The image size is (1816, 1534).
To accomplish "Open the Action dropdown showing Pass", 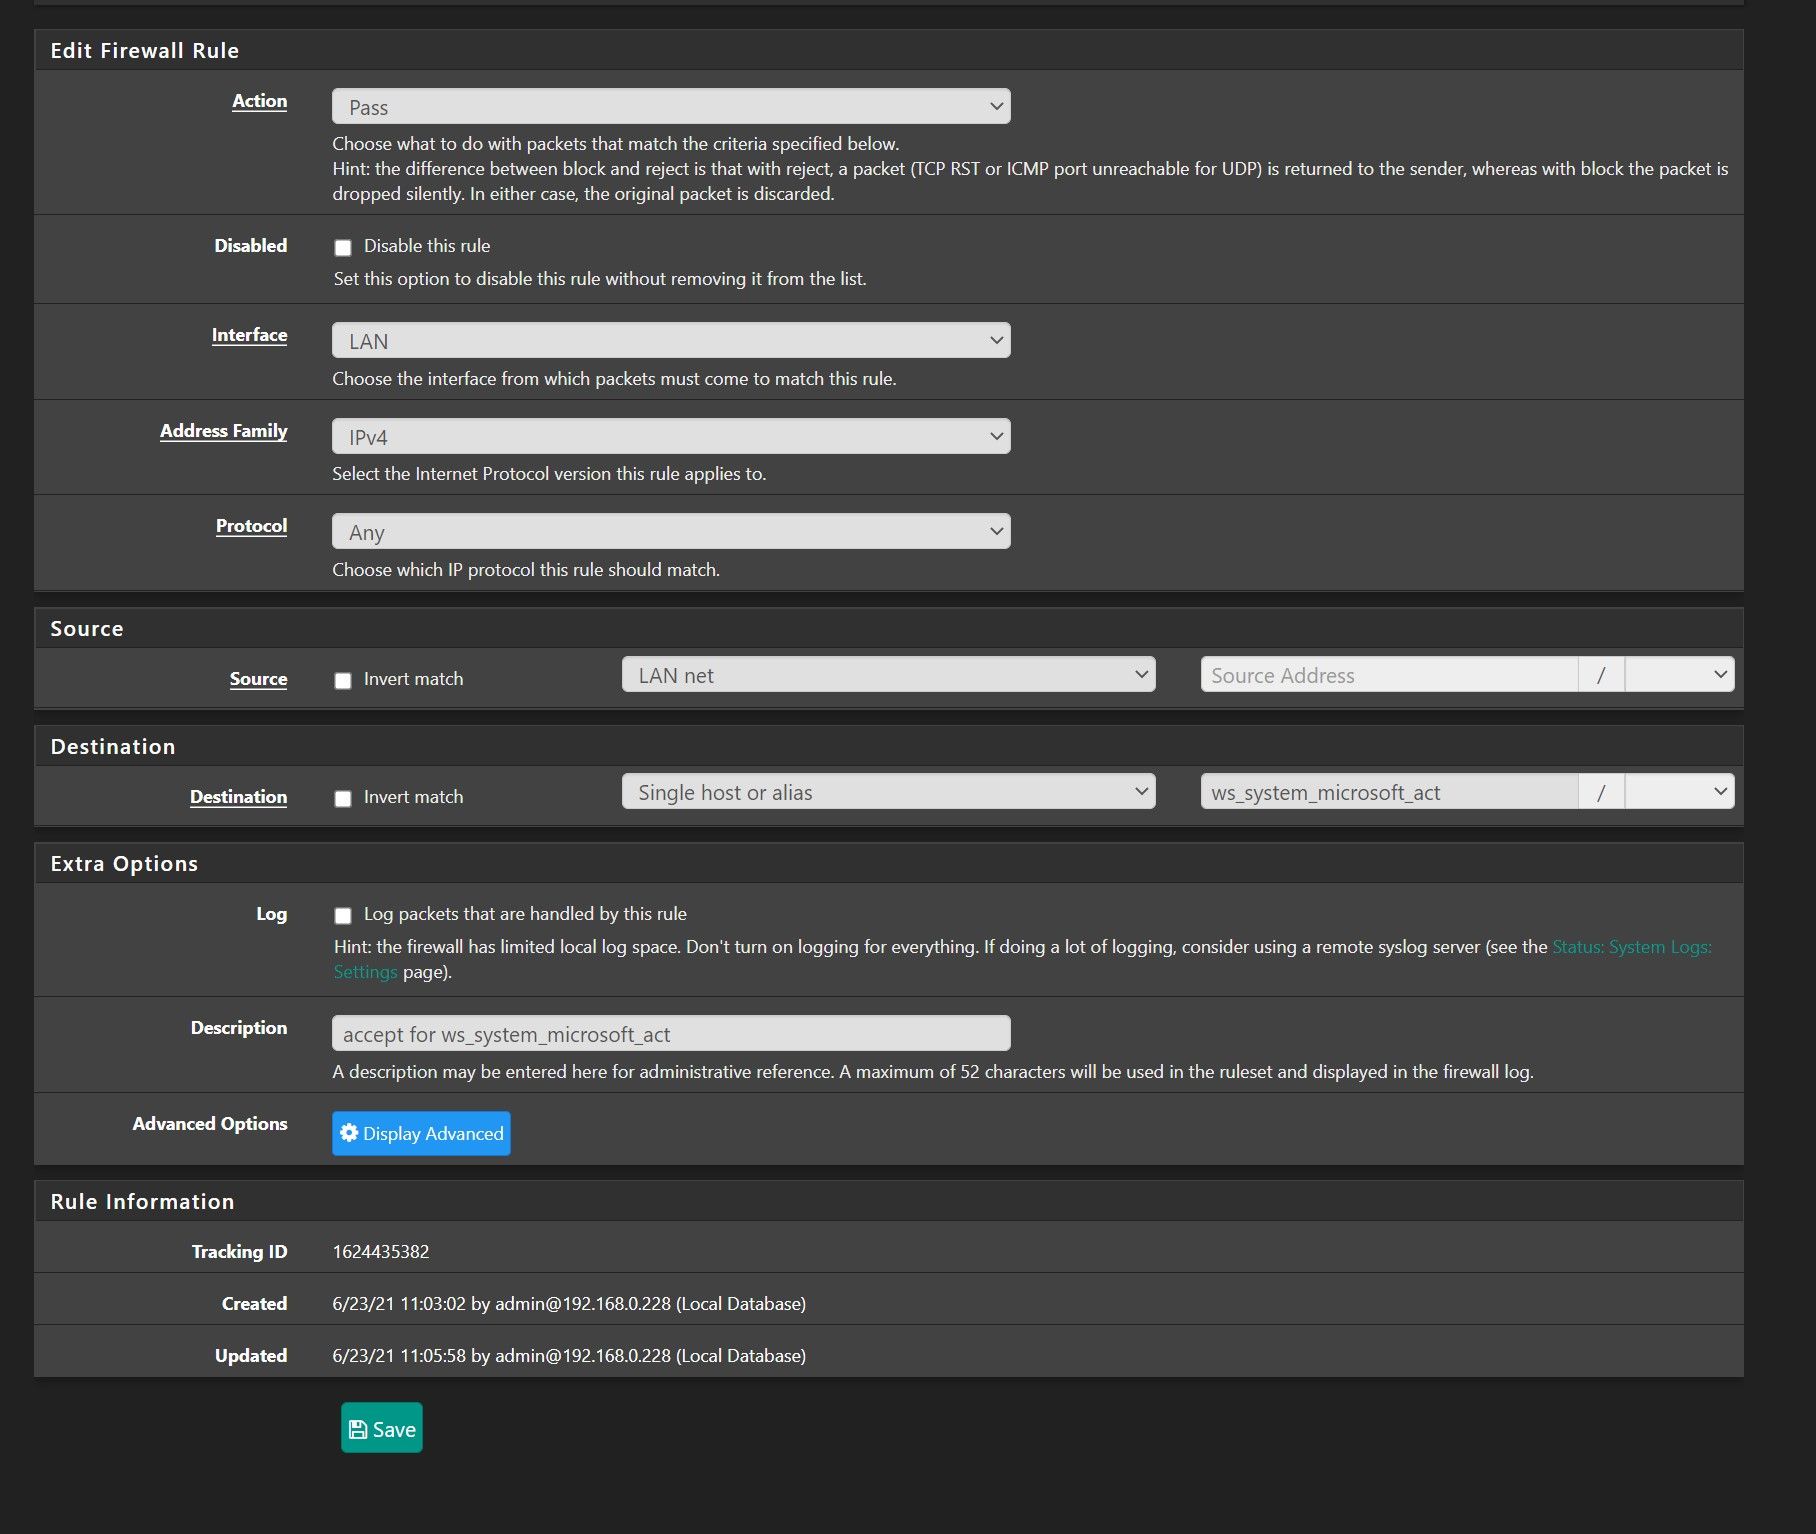I will click(670, 107).
